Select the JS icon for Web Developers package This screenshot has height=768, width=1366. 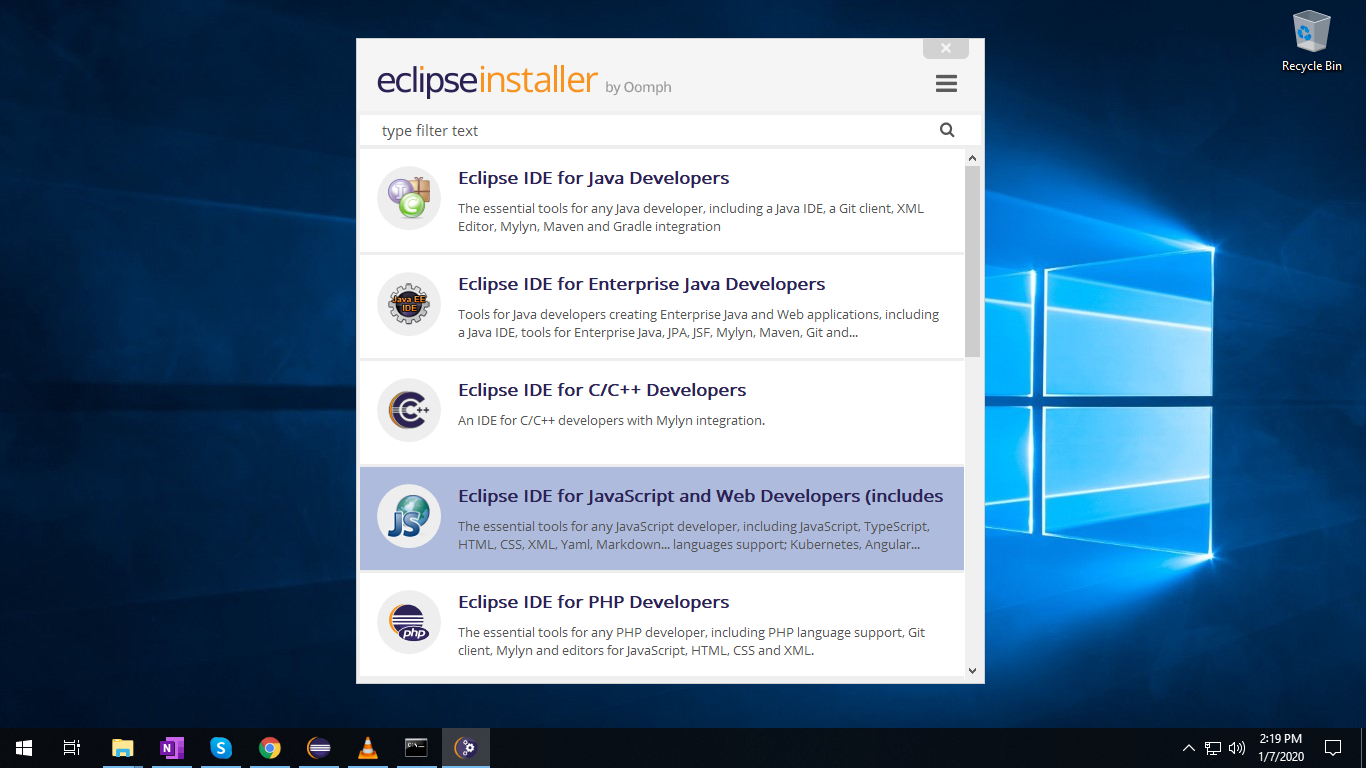[x=408, y=516]
